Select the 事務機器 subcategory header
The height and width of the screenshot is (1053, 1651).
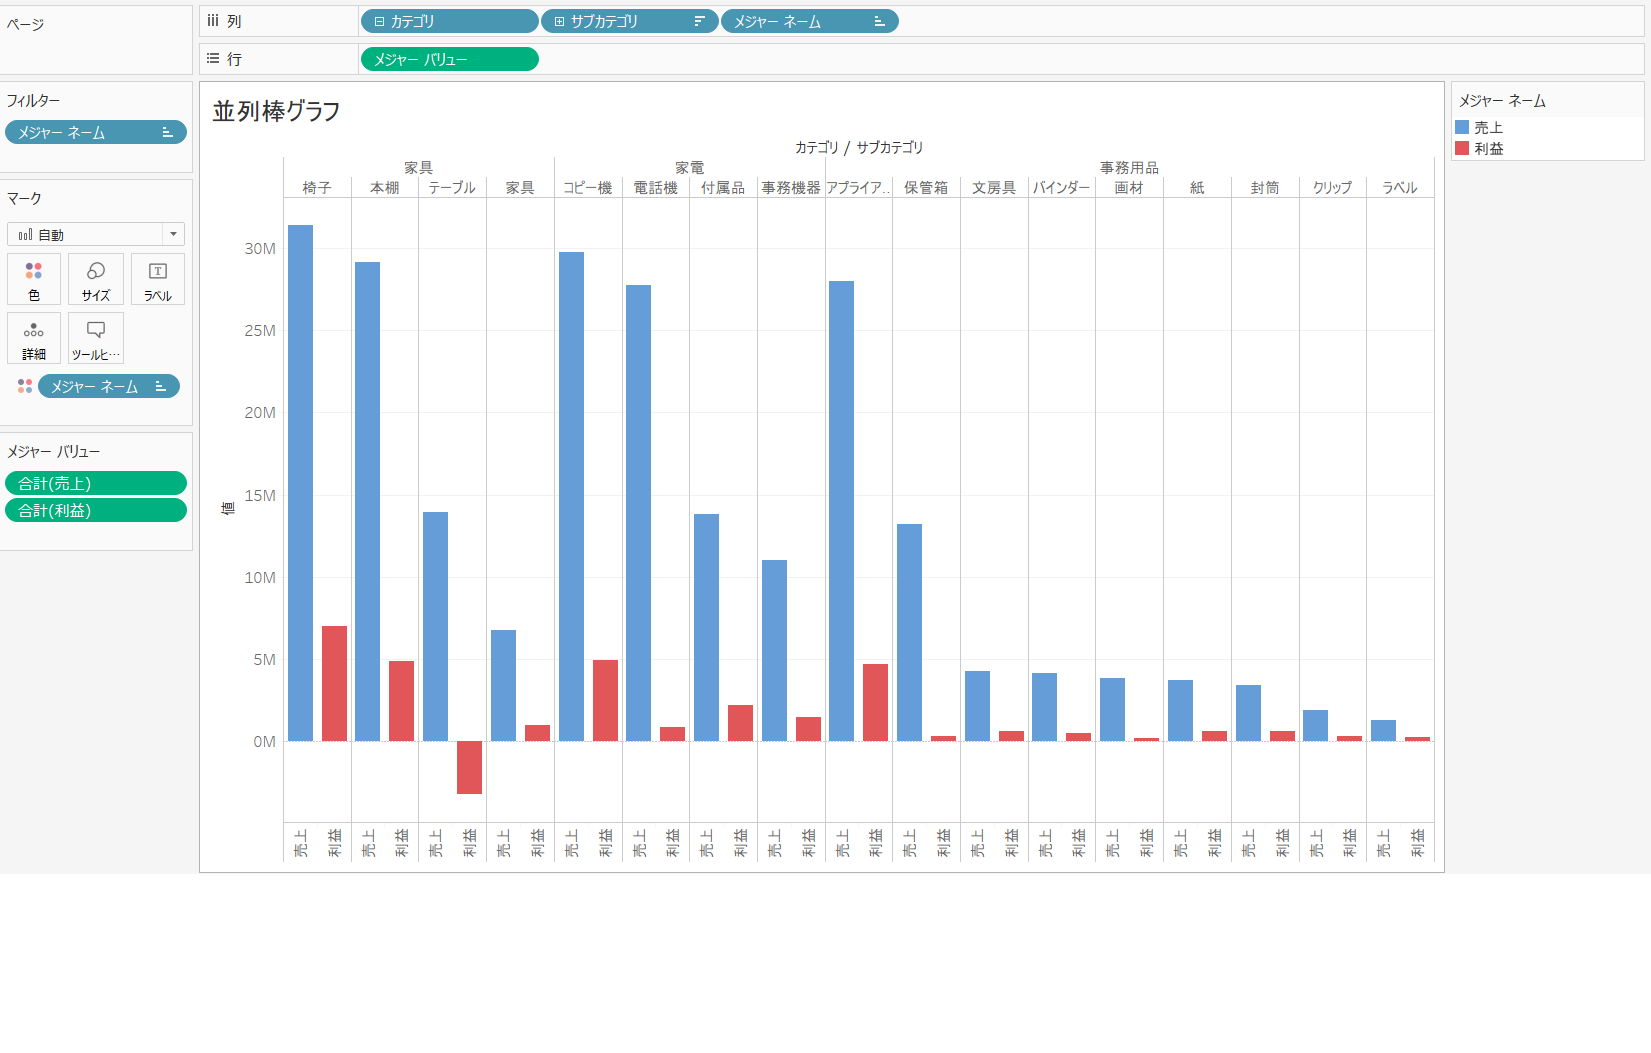(x=791, y=187)
